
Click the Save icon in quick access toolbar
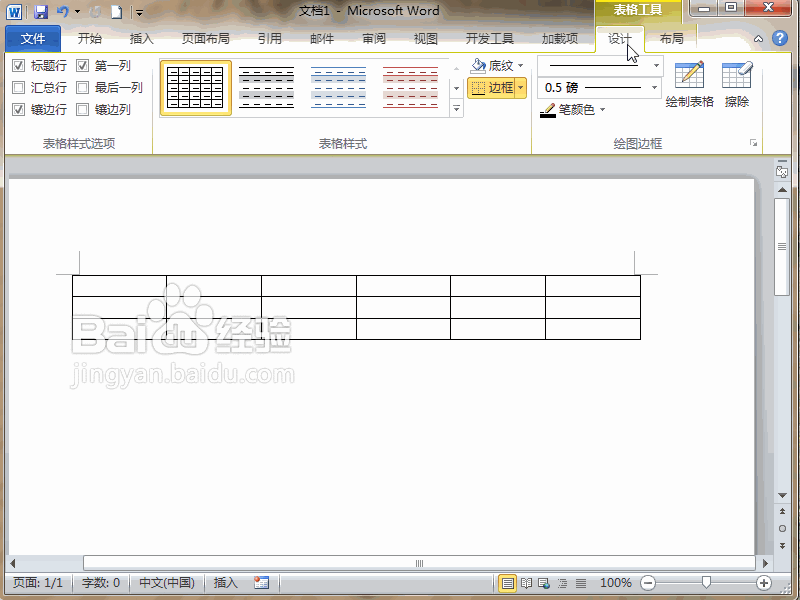click(x=41, y=11)
